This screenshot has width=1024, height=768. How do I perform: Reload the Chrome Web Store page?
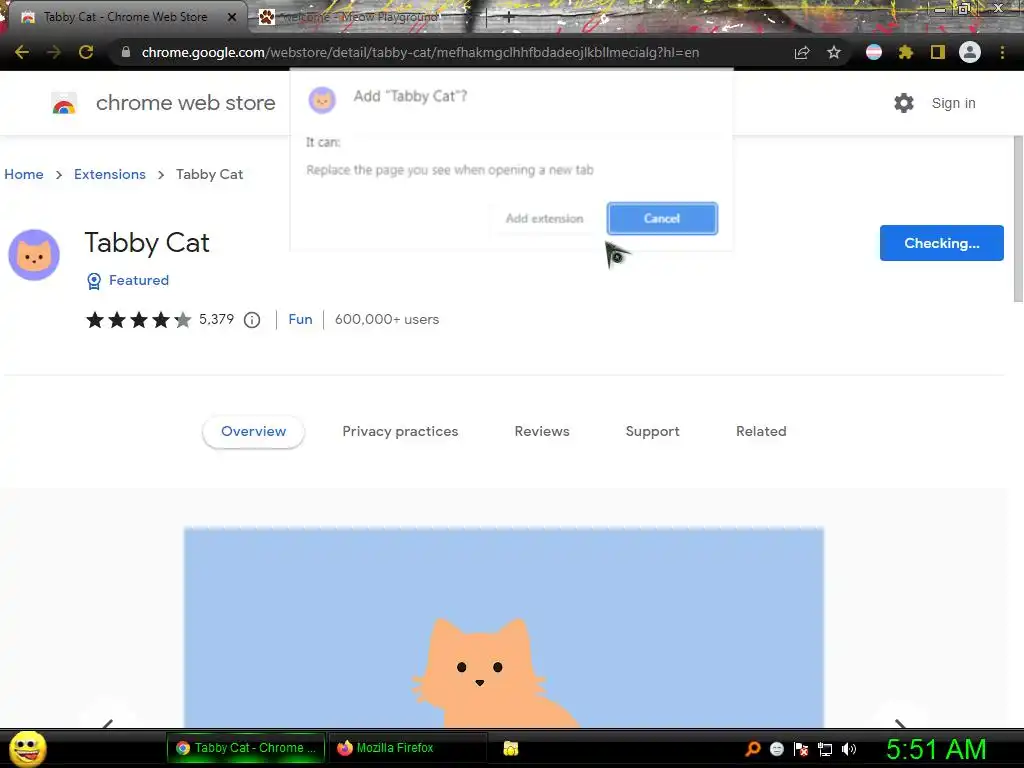tap(86, 52)
